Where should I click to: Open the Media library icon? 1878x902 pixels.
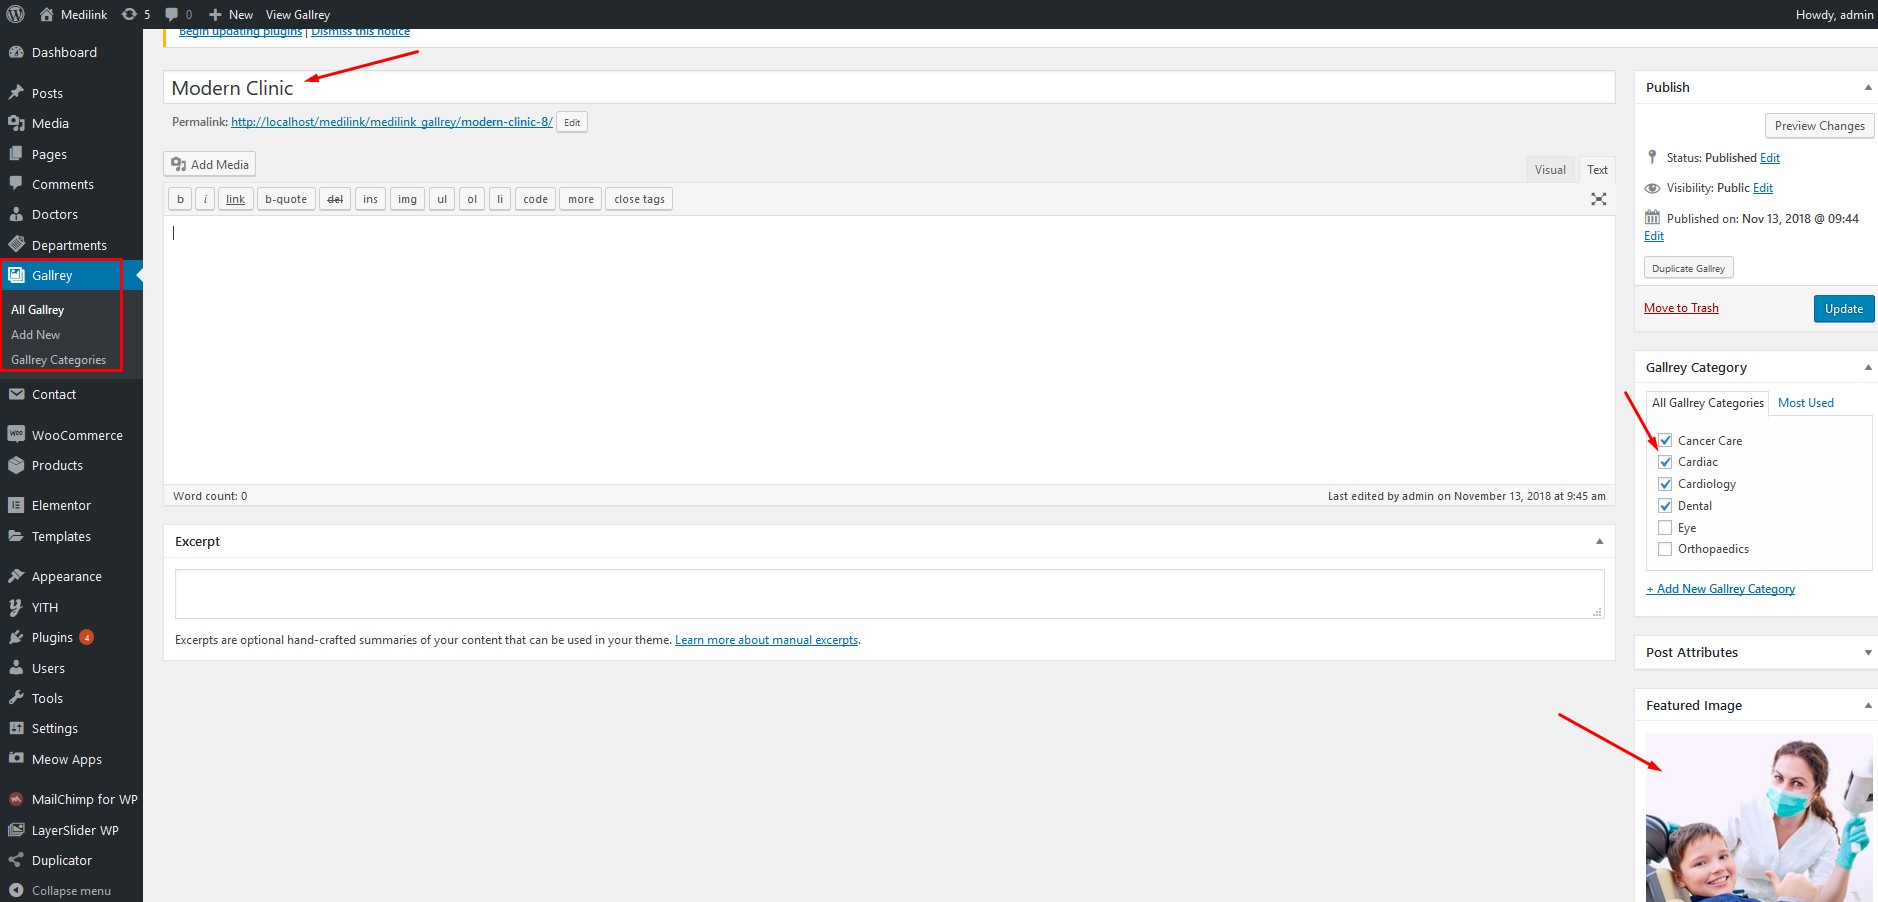16,123
